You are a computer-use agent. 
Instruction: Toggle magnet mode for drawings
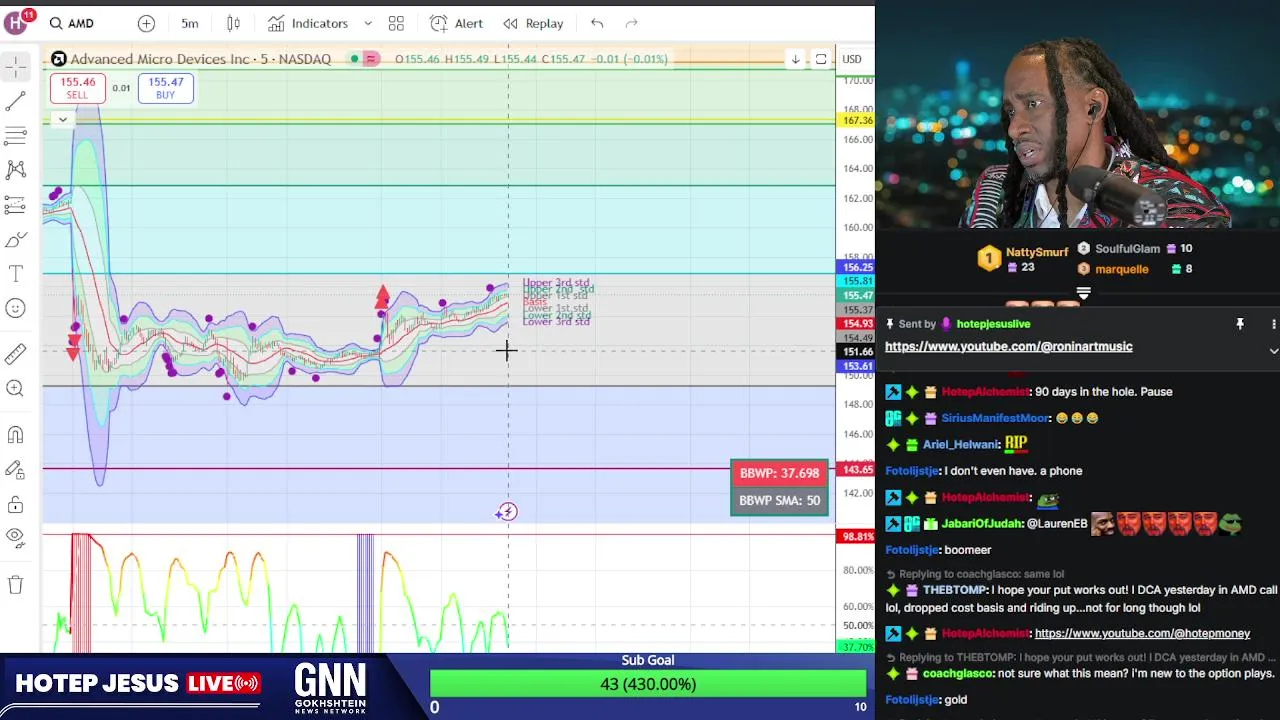(x=15, y=434)
